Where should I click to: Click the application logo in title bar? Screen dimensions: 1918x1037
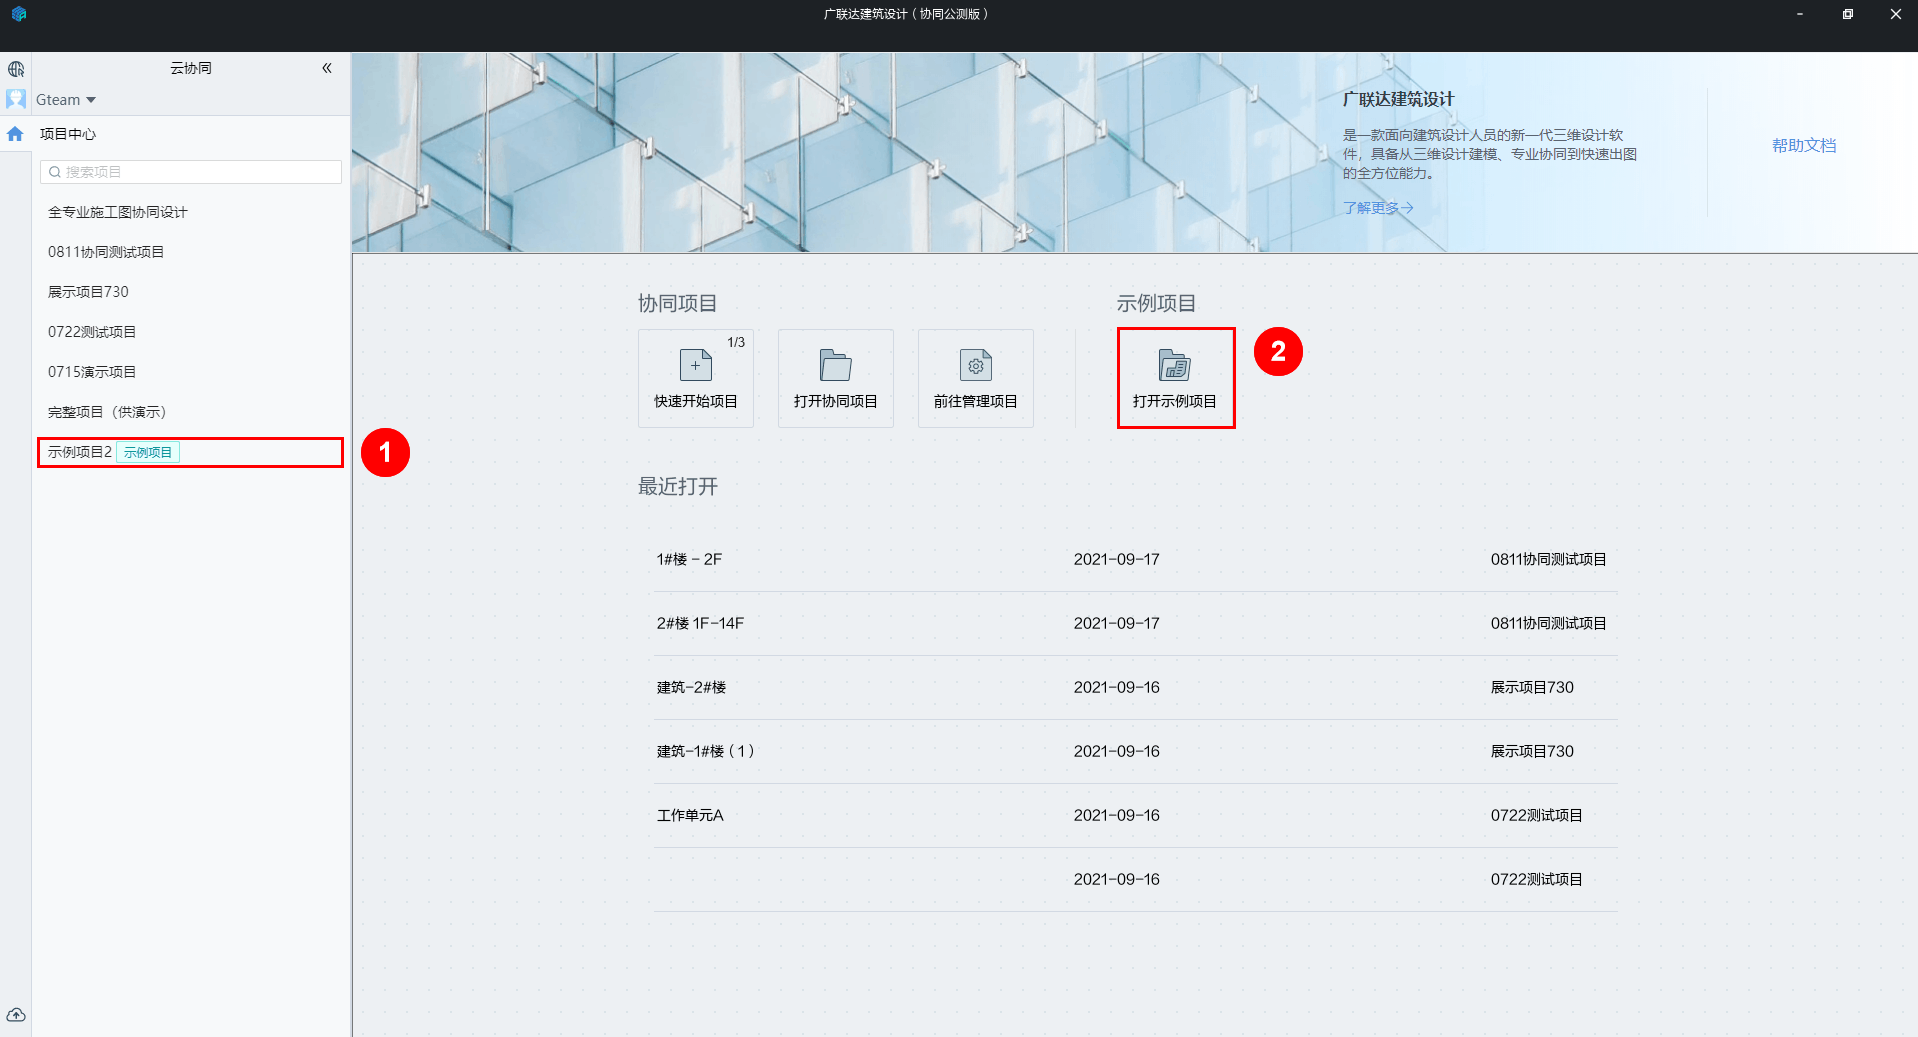point(19,14)
